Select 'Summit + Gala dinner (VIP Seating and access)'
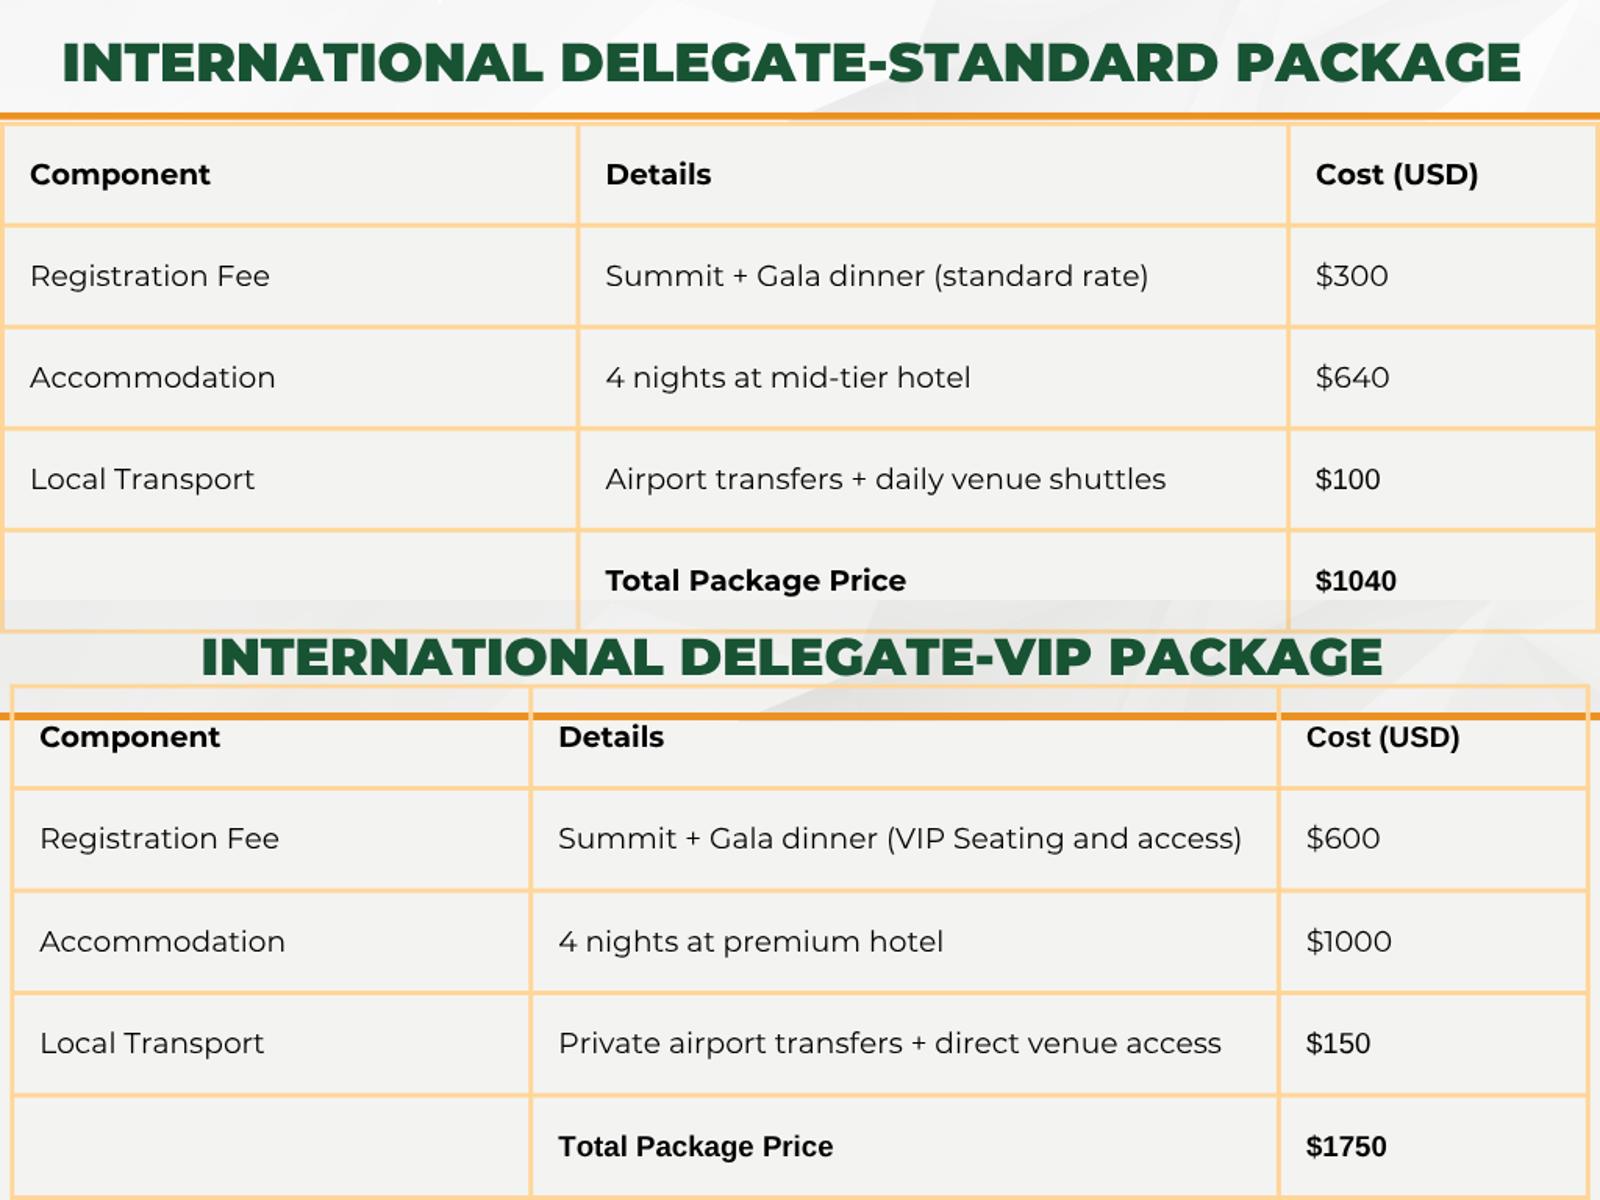 click(900, 838)
